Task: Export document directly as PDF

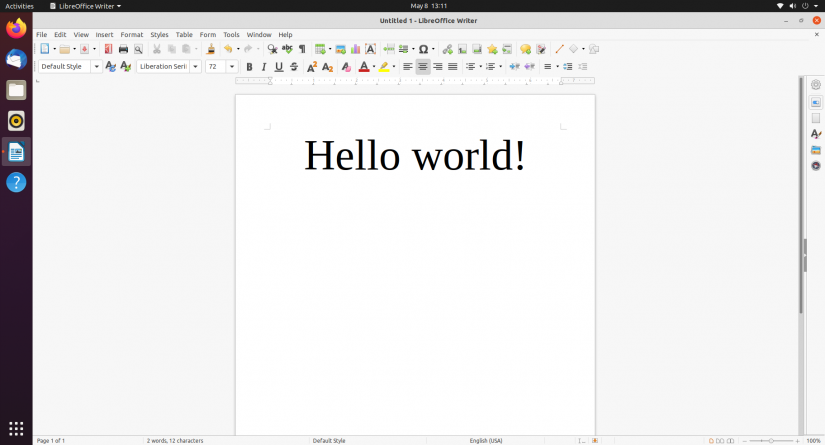Action: 108,49
